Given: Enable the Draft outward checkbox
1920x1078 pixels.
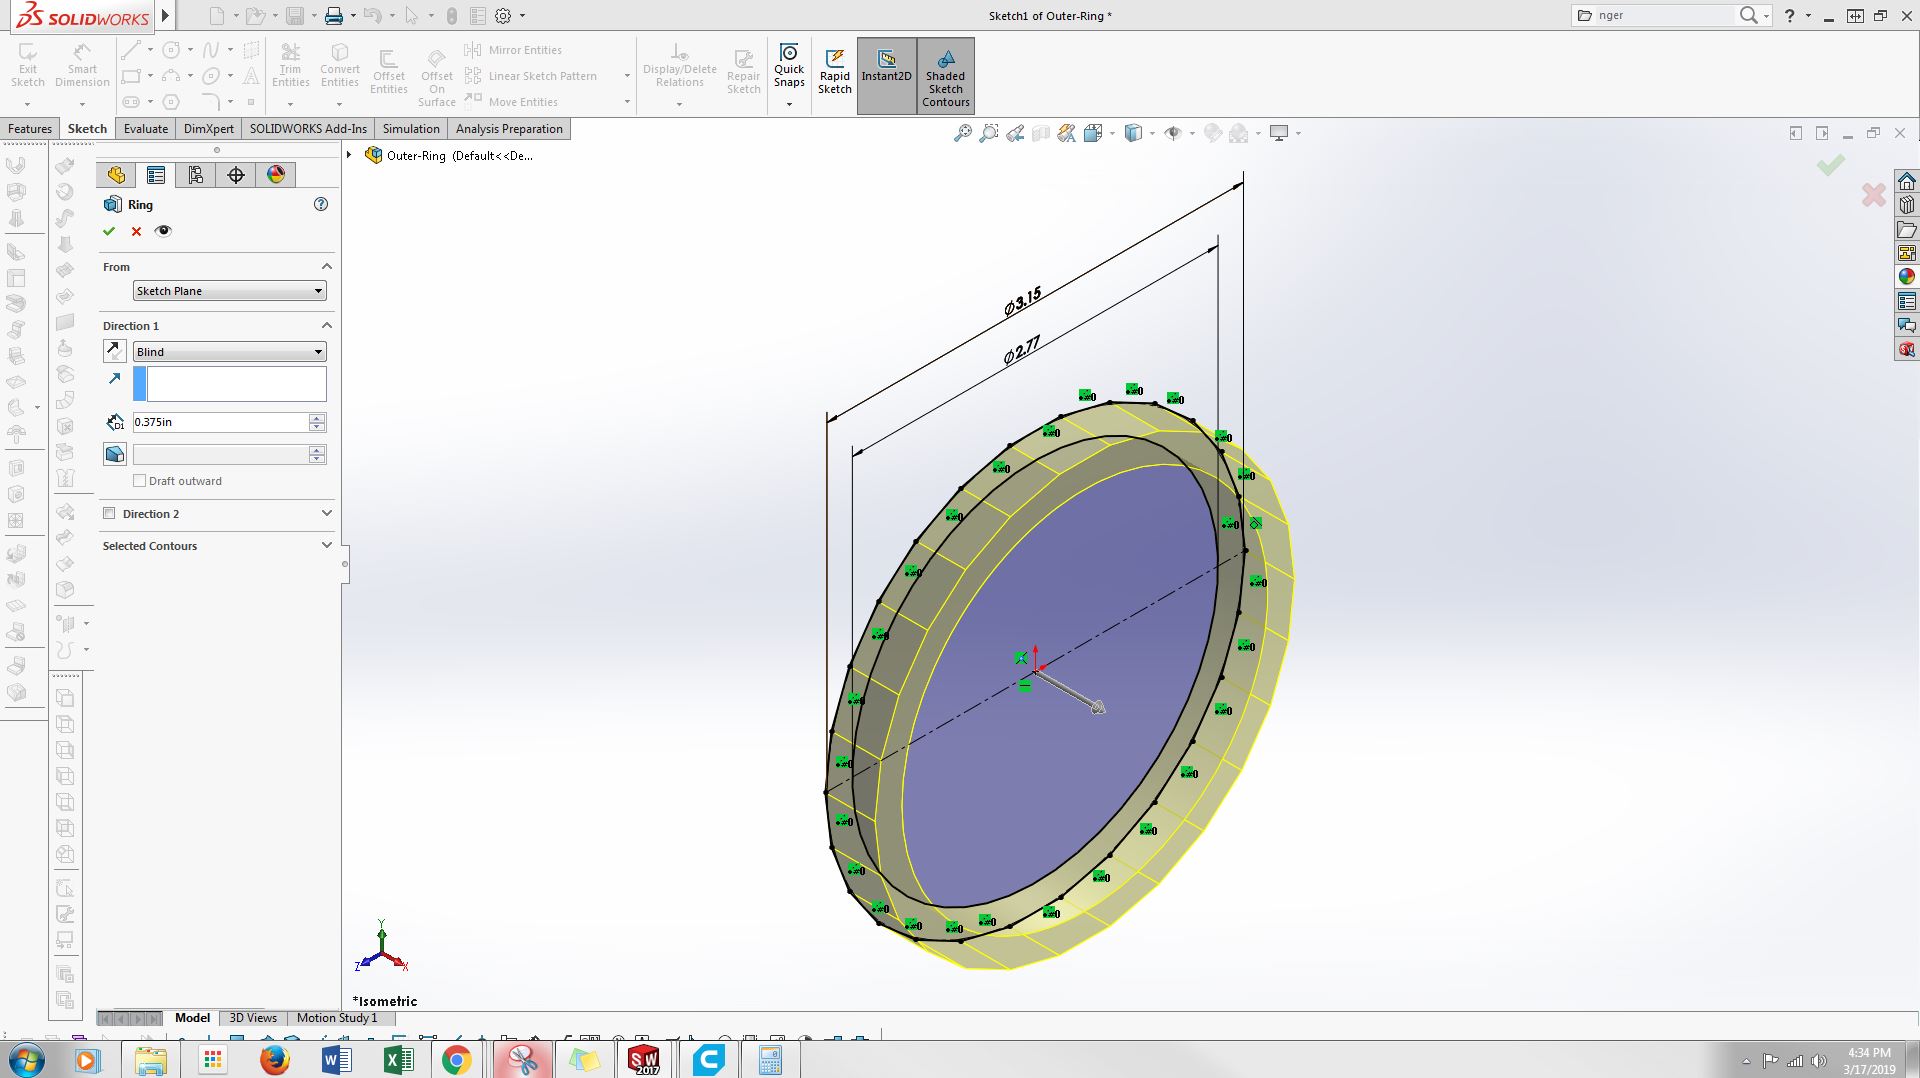Looking at the screenshot, I should tap(140, 481).
